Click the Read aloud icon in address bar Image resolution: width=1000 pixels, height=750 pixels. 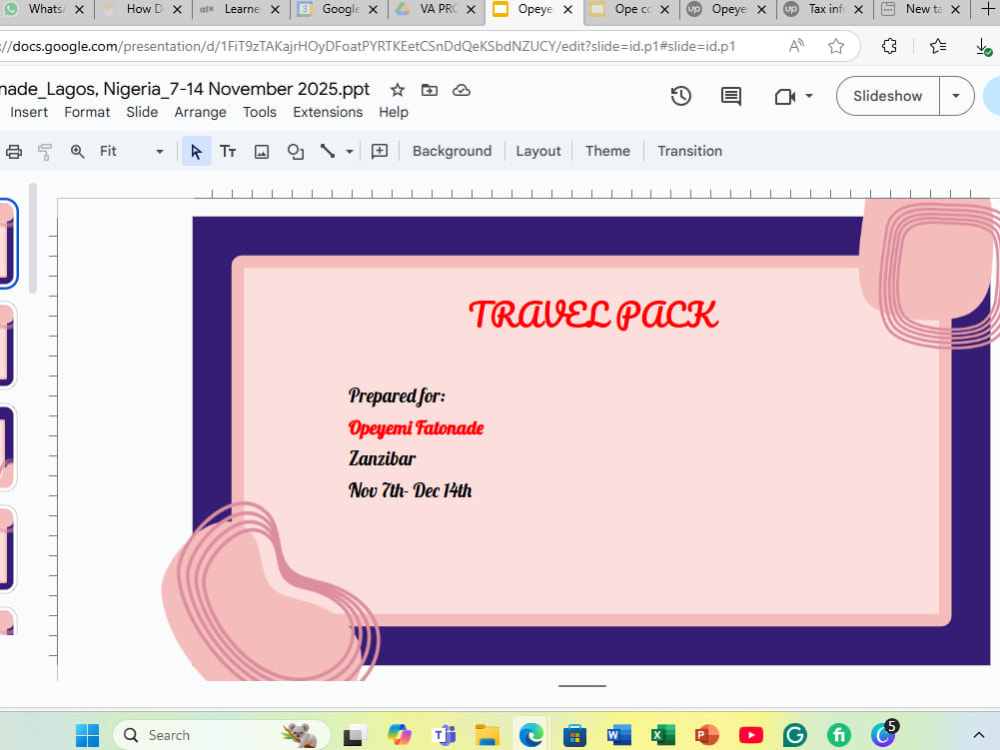click(797, 46)
